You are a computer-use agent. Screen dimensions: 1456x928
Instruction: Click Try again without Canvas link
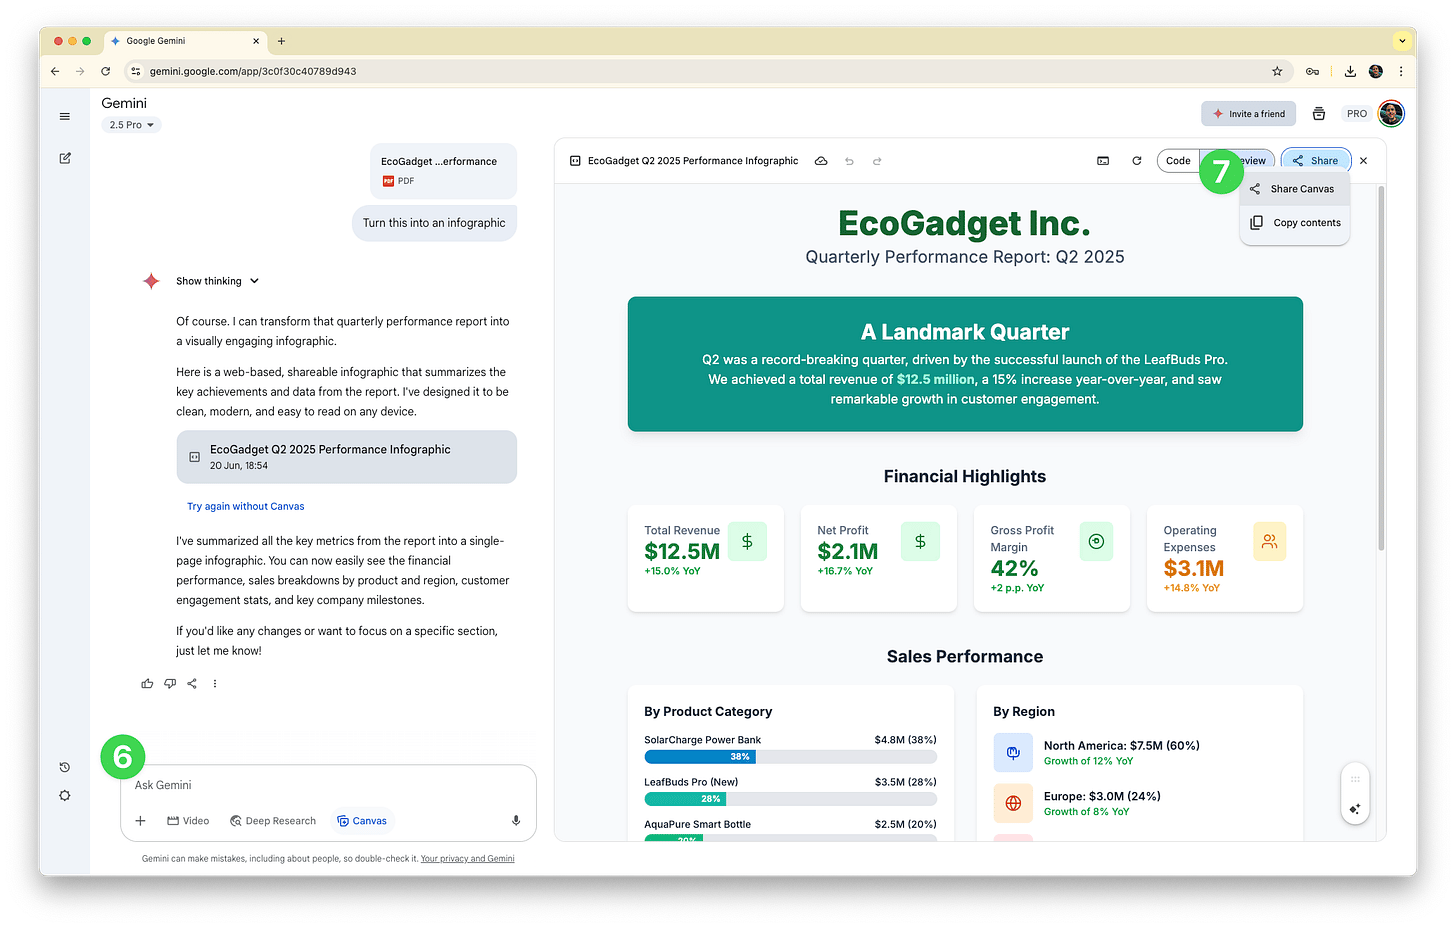pyautogui.click(x=246, y=507)
